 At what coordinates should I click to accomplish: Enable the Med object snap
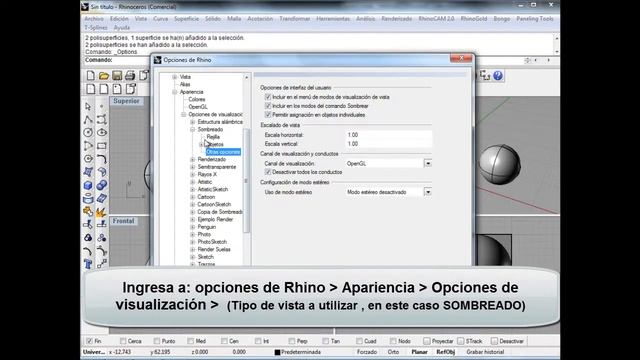(191, 341)
